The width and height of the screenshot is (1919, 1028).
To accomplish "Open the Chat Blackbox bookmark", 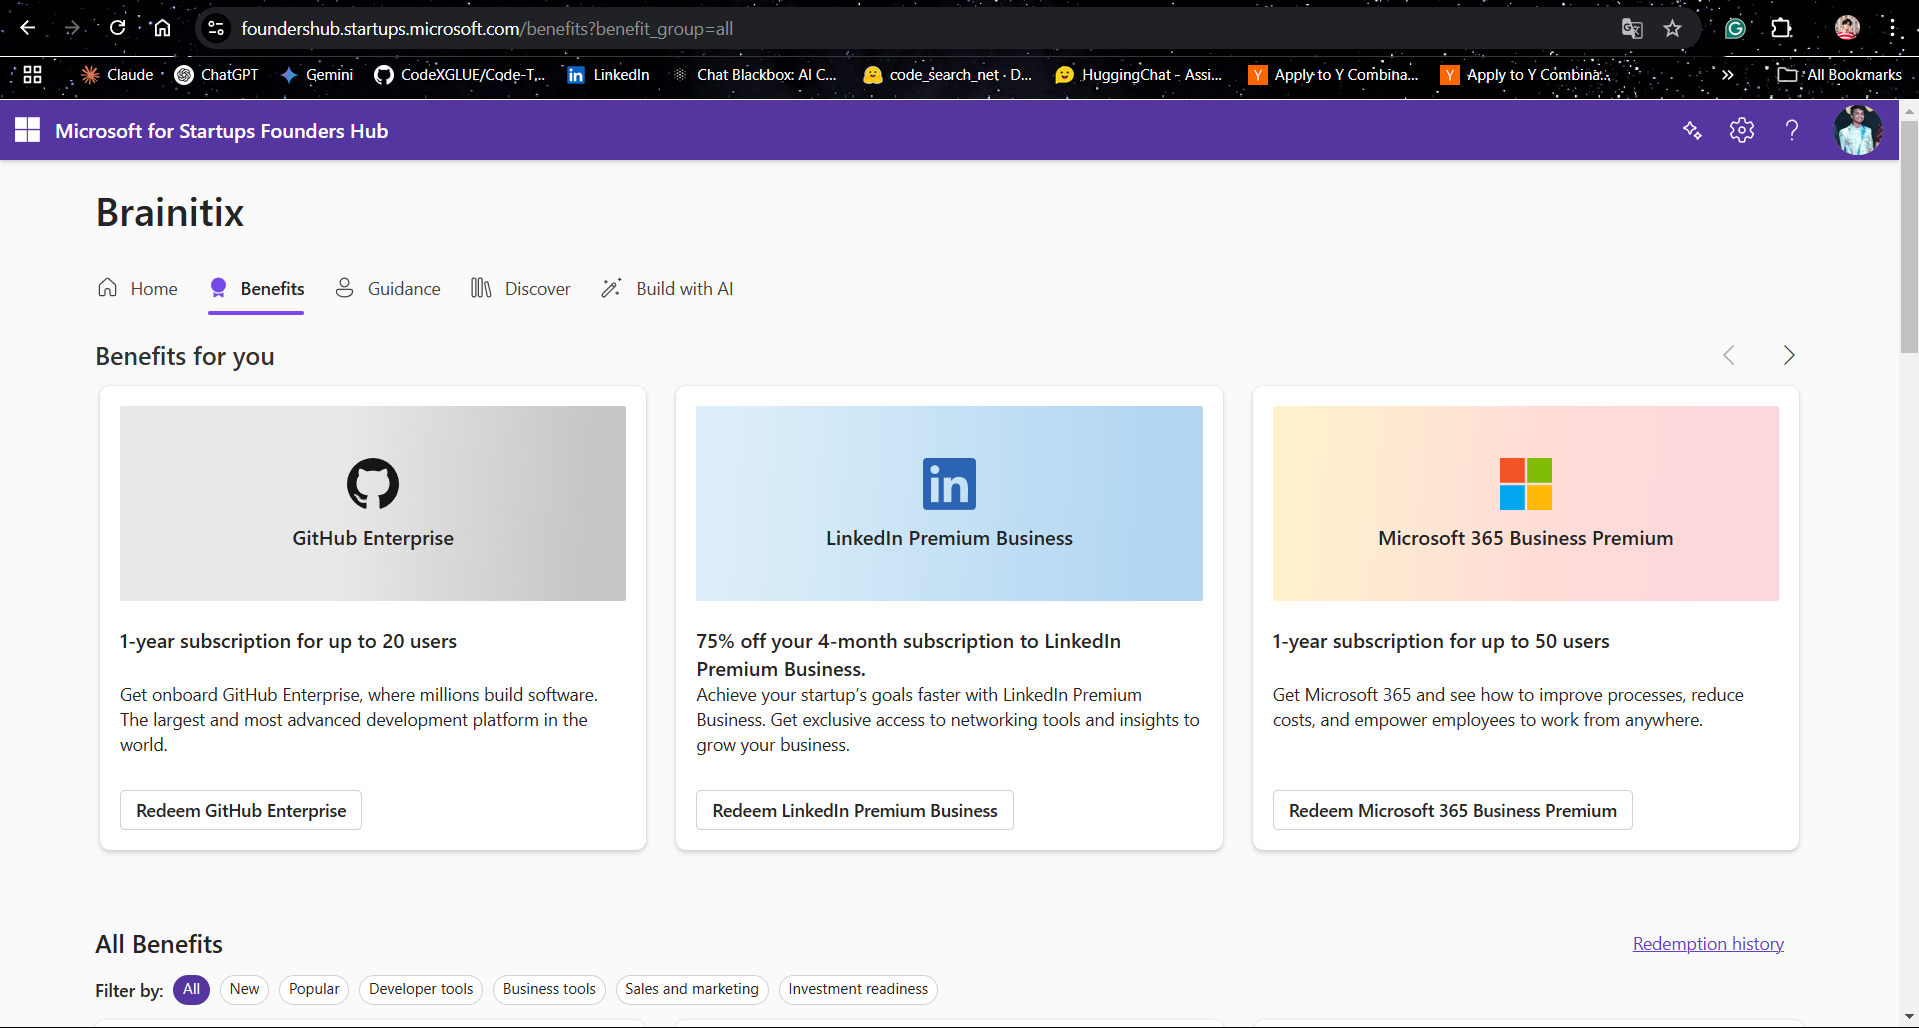I will click(x=754, y=74).
